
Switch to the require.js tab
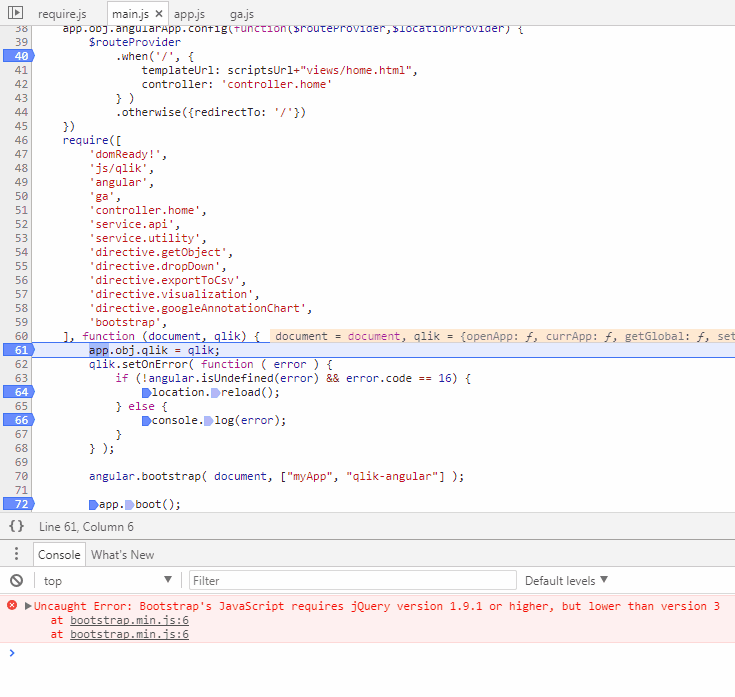(62, 15)
